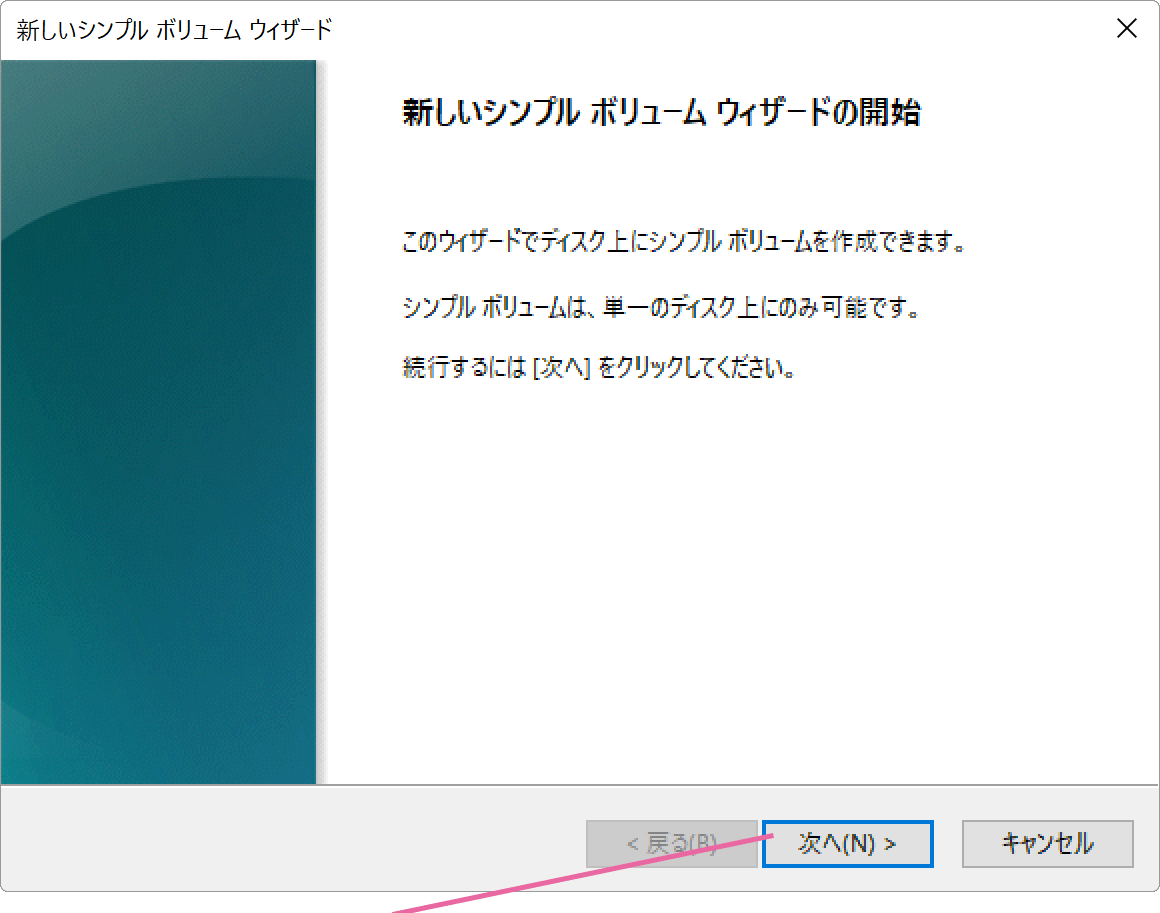1160x913 pixels.
Task: Click the text 続行するには [次へ] をクリックしてください。
Action: (598, 367)
